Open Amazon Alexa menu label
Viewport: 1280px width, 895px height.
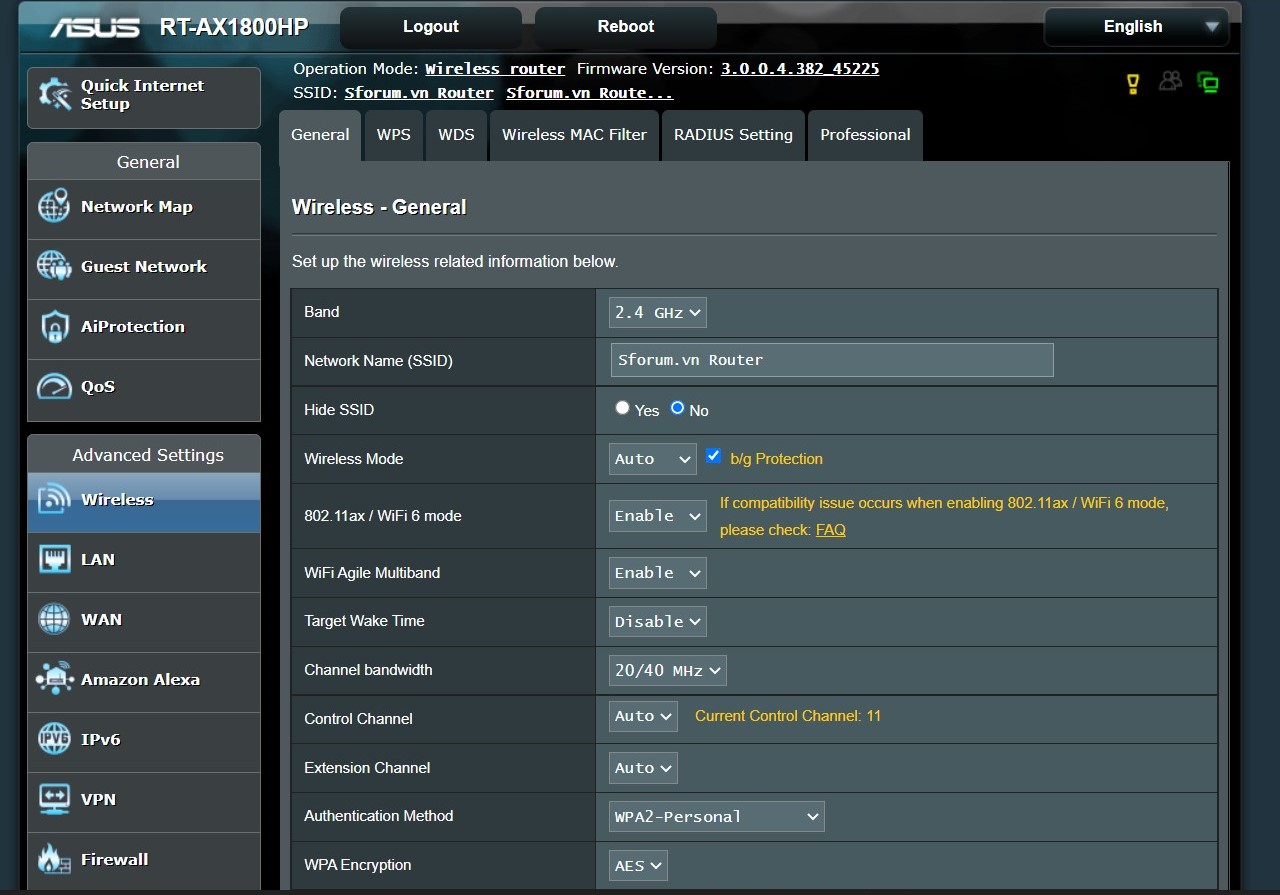(x=140, y=679)
